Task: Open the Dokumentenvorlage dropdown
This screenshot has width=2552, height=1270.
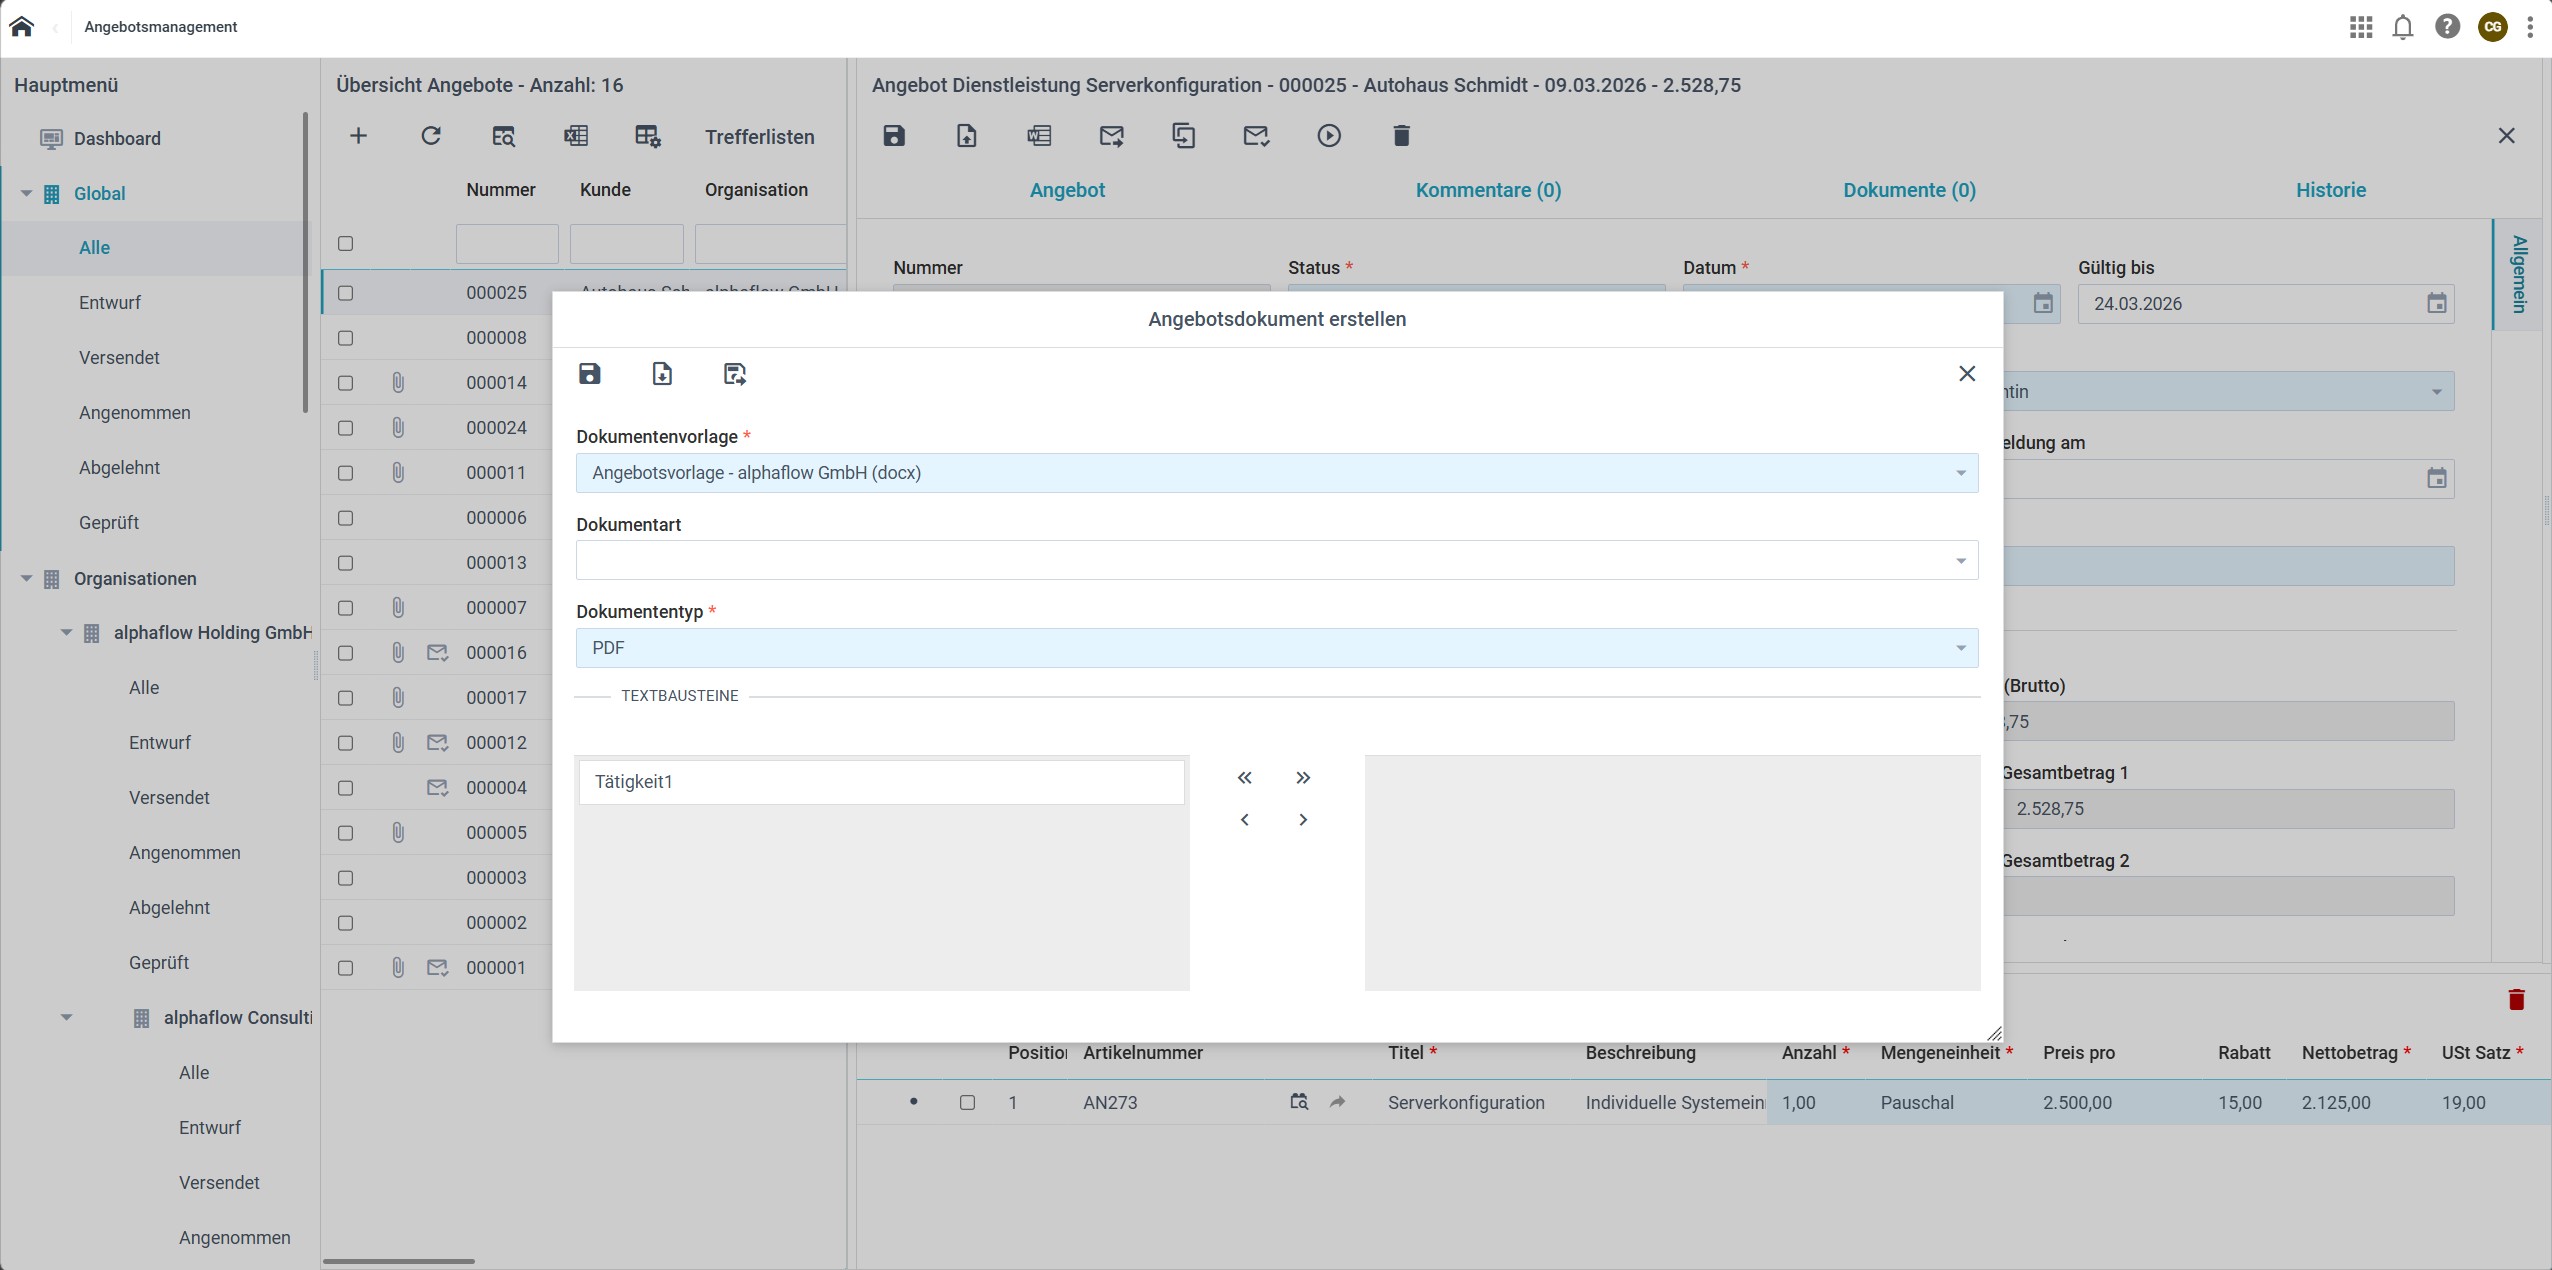Action: pyautogui.click(x=1276, y=473)
